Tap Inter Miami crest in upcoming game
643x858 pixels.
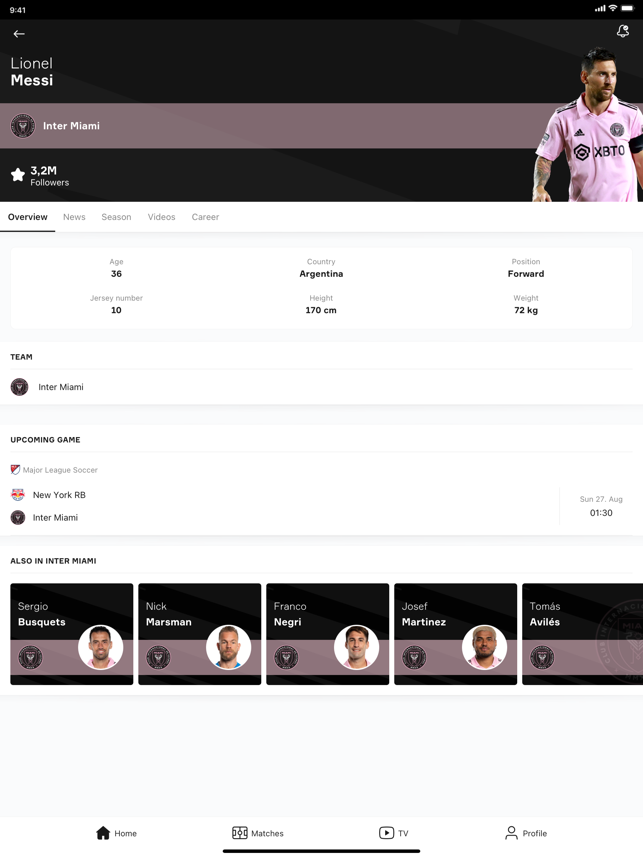coord(18,518)
